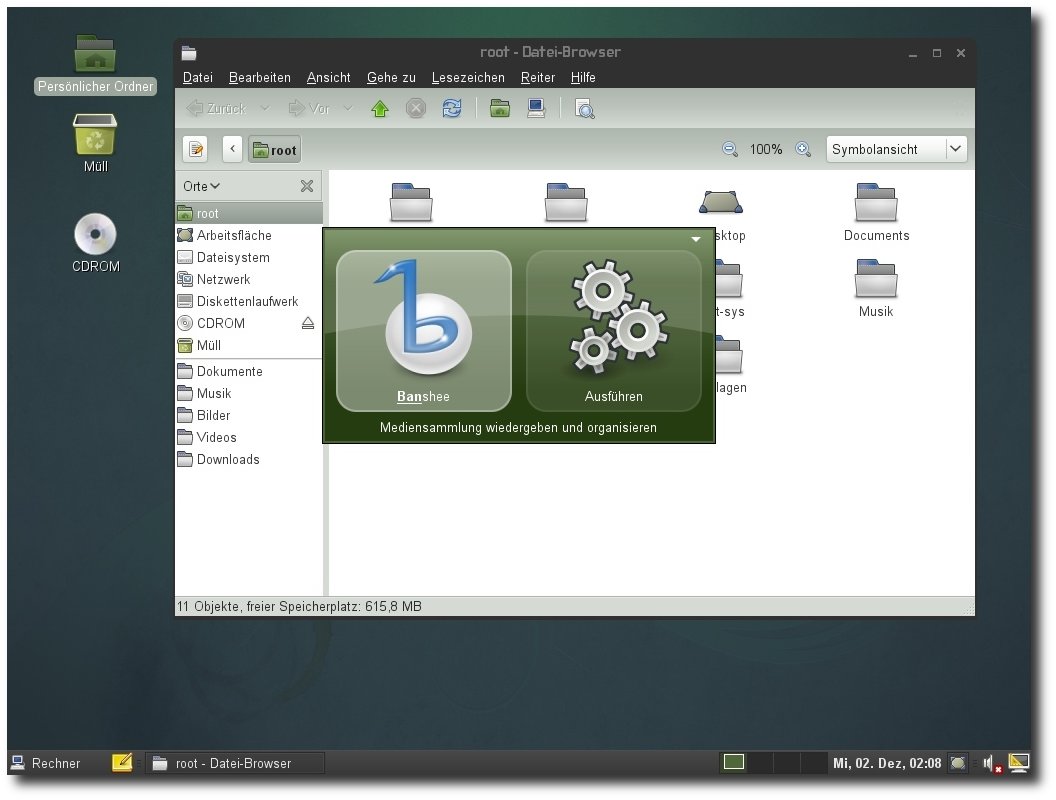Toggle the text location entry mode
The height and width of the screenshot is (800, 1056).
pos(195,149)
